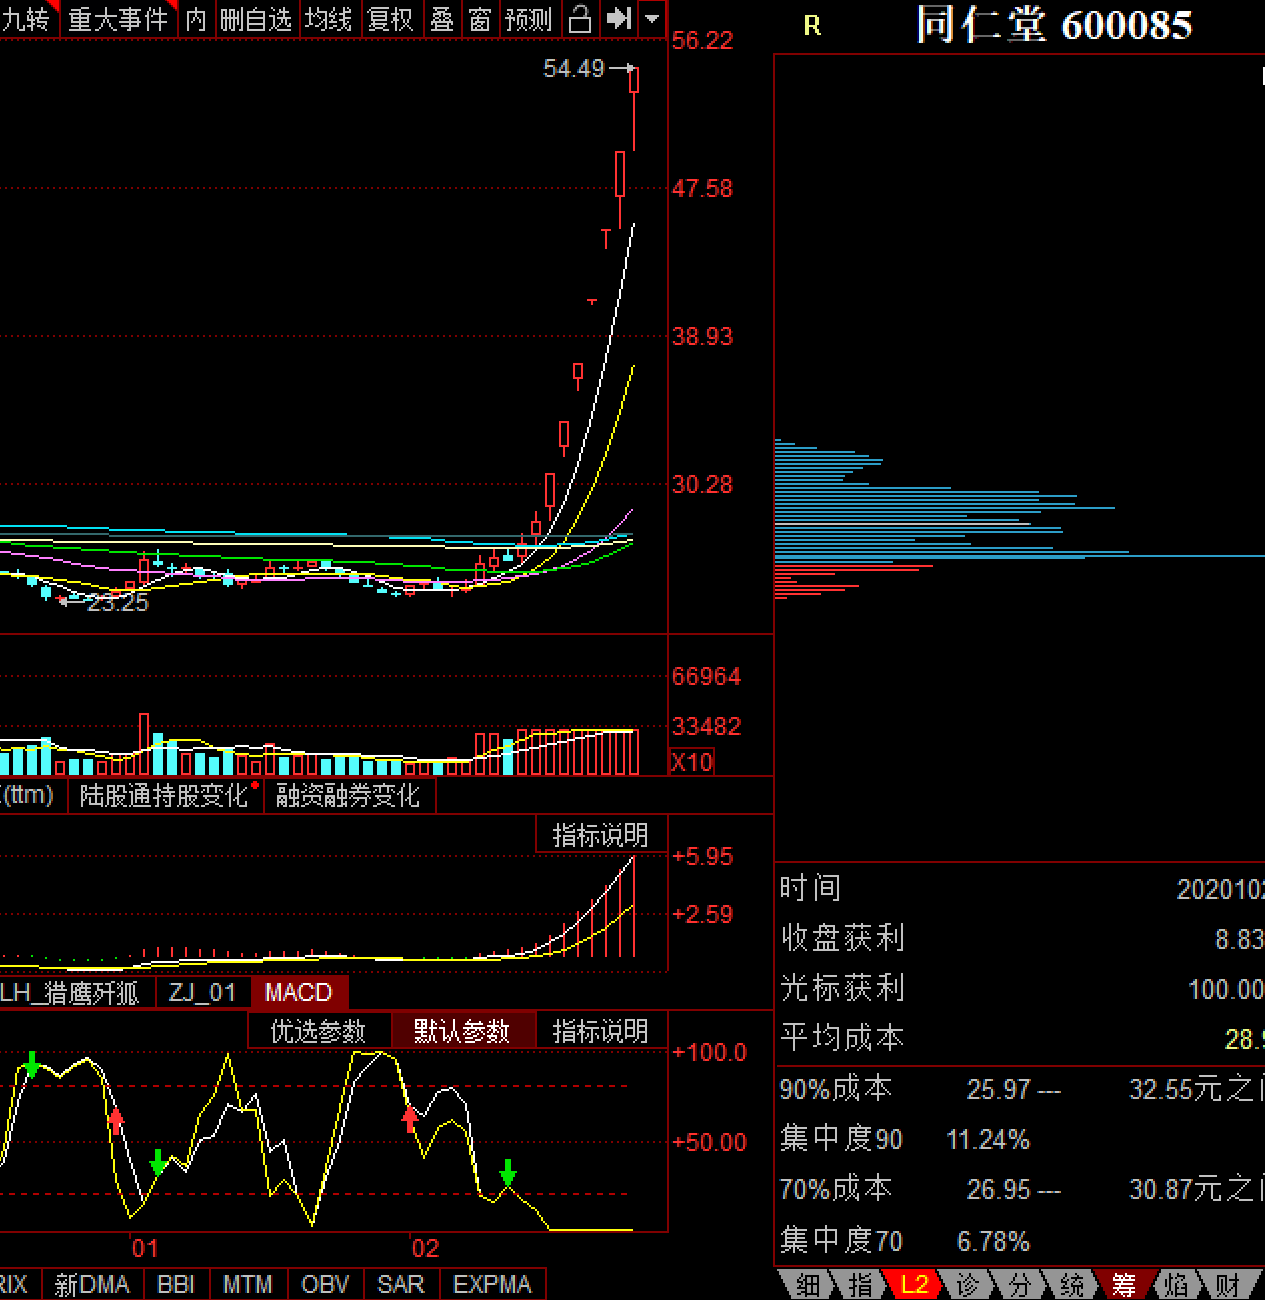Click the red up arrow near 01
Screen dimensions: 1265x1300
pos(116,1120)
